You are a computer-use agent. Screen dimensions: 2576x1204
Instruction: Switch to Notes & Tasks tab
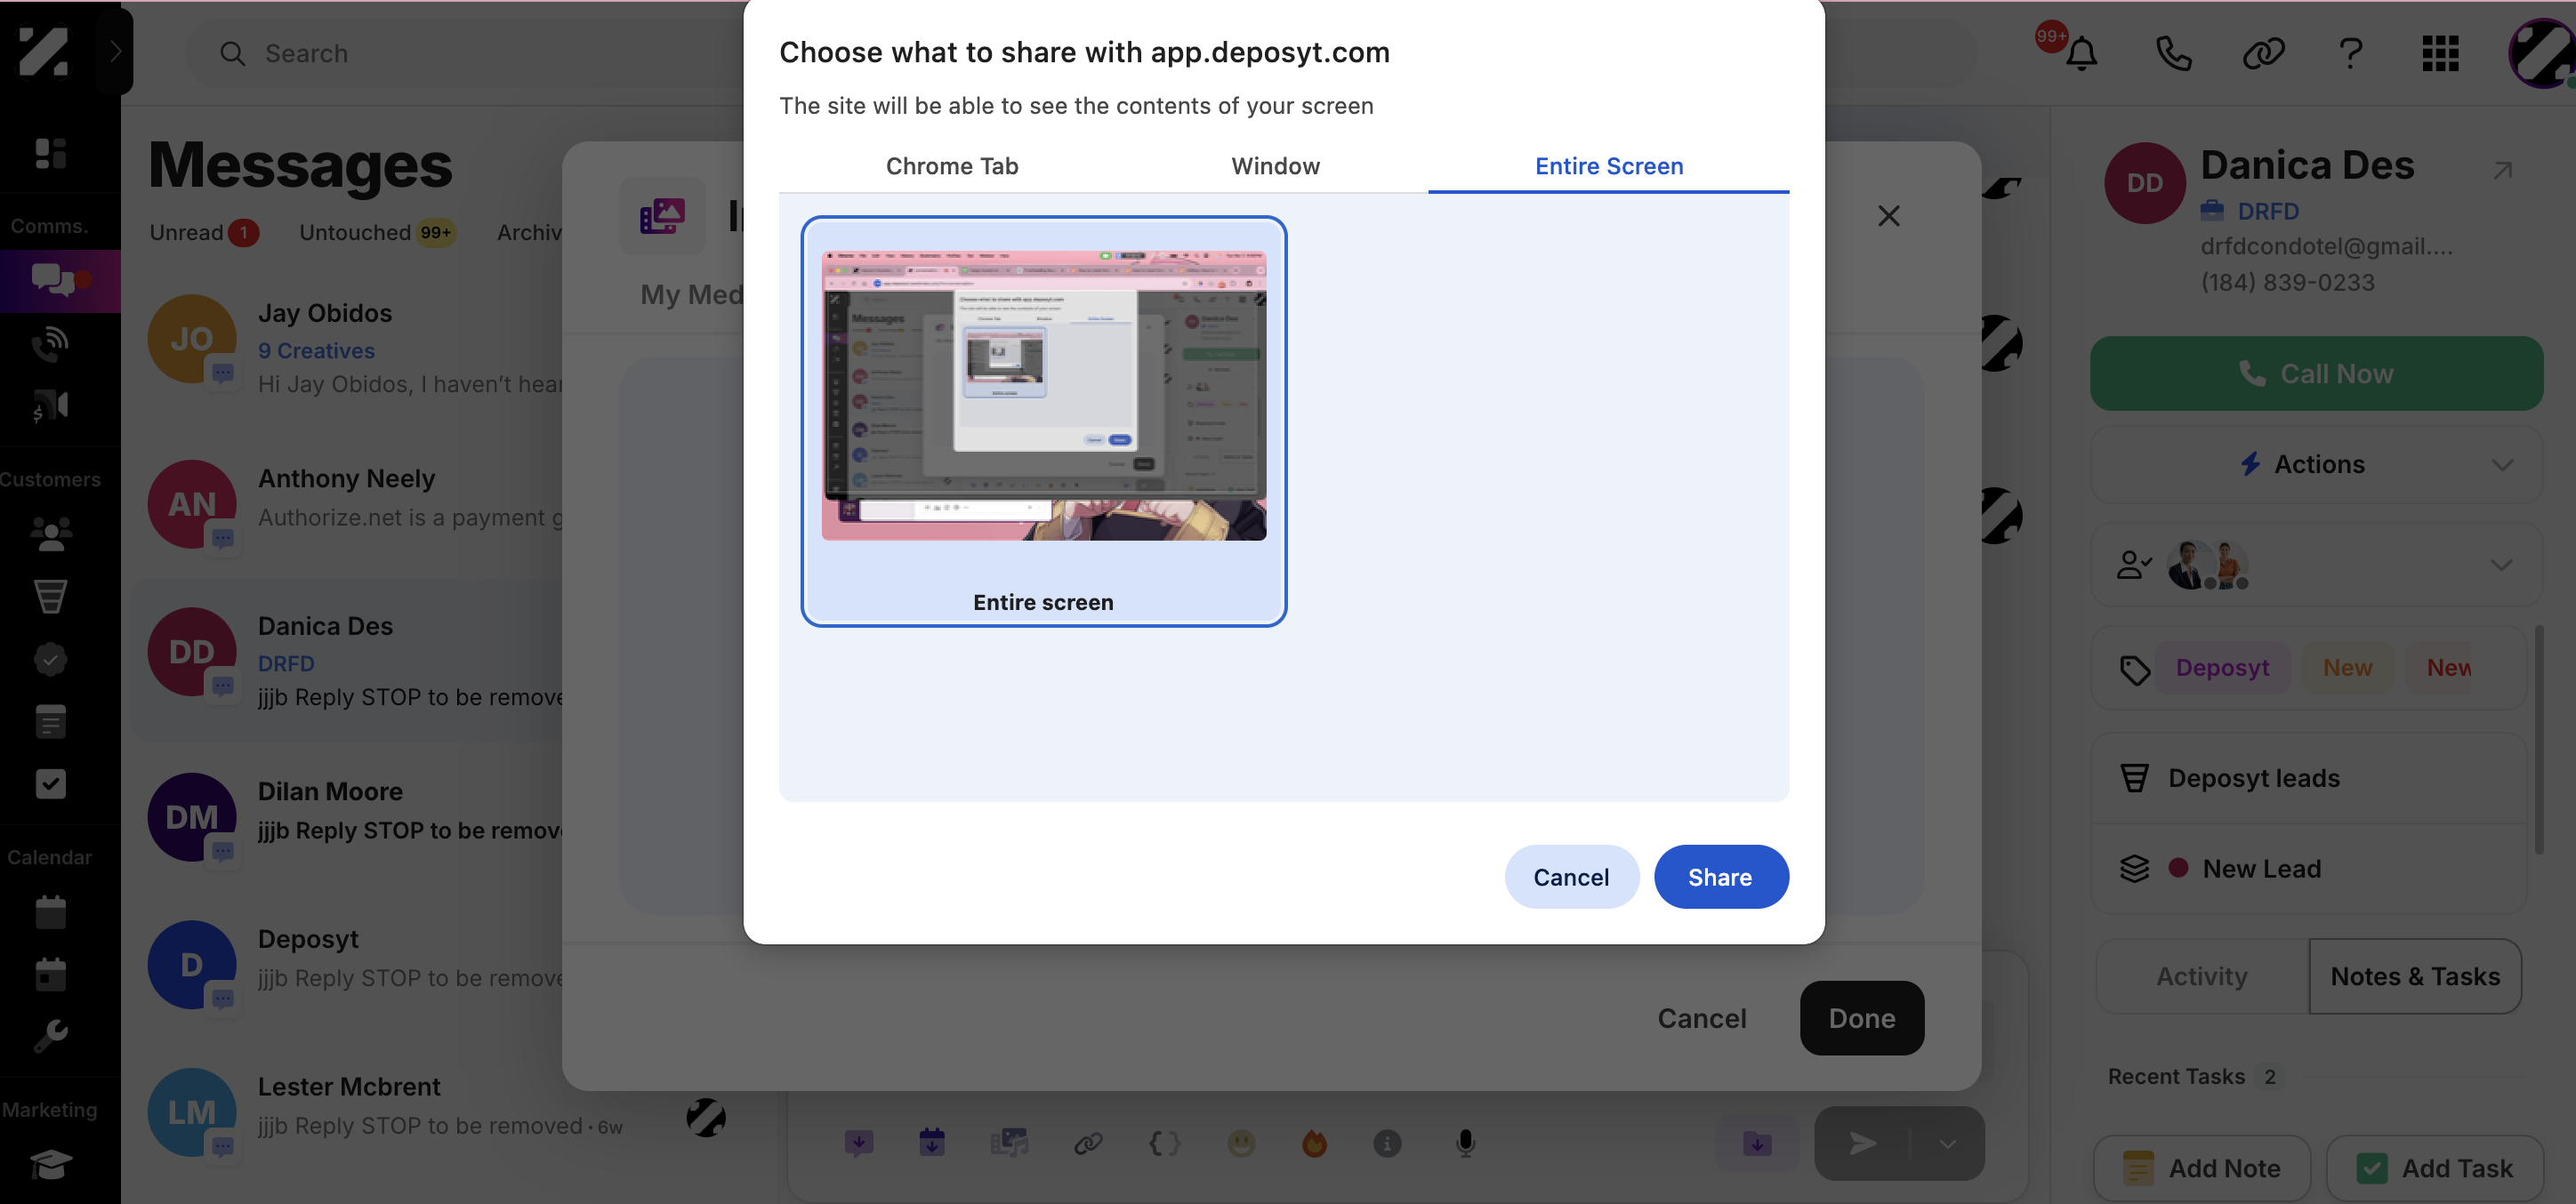2415,976
